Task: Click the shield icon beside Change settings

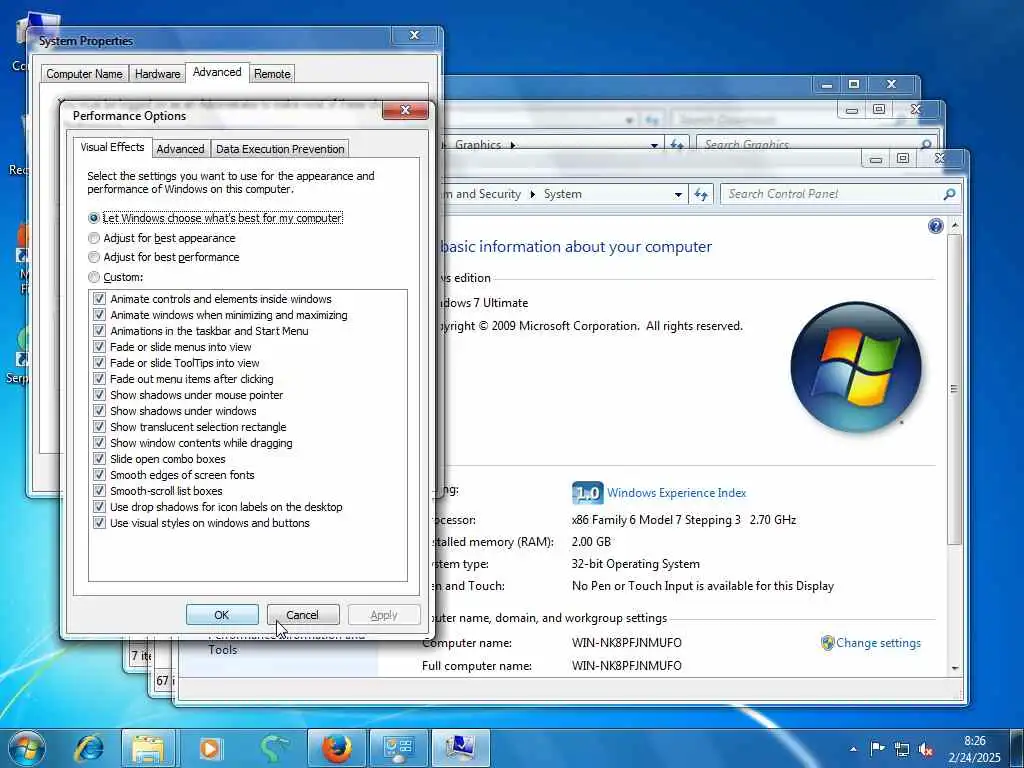Action: 827,643
